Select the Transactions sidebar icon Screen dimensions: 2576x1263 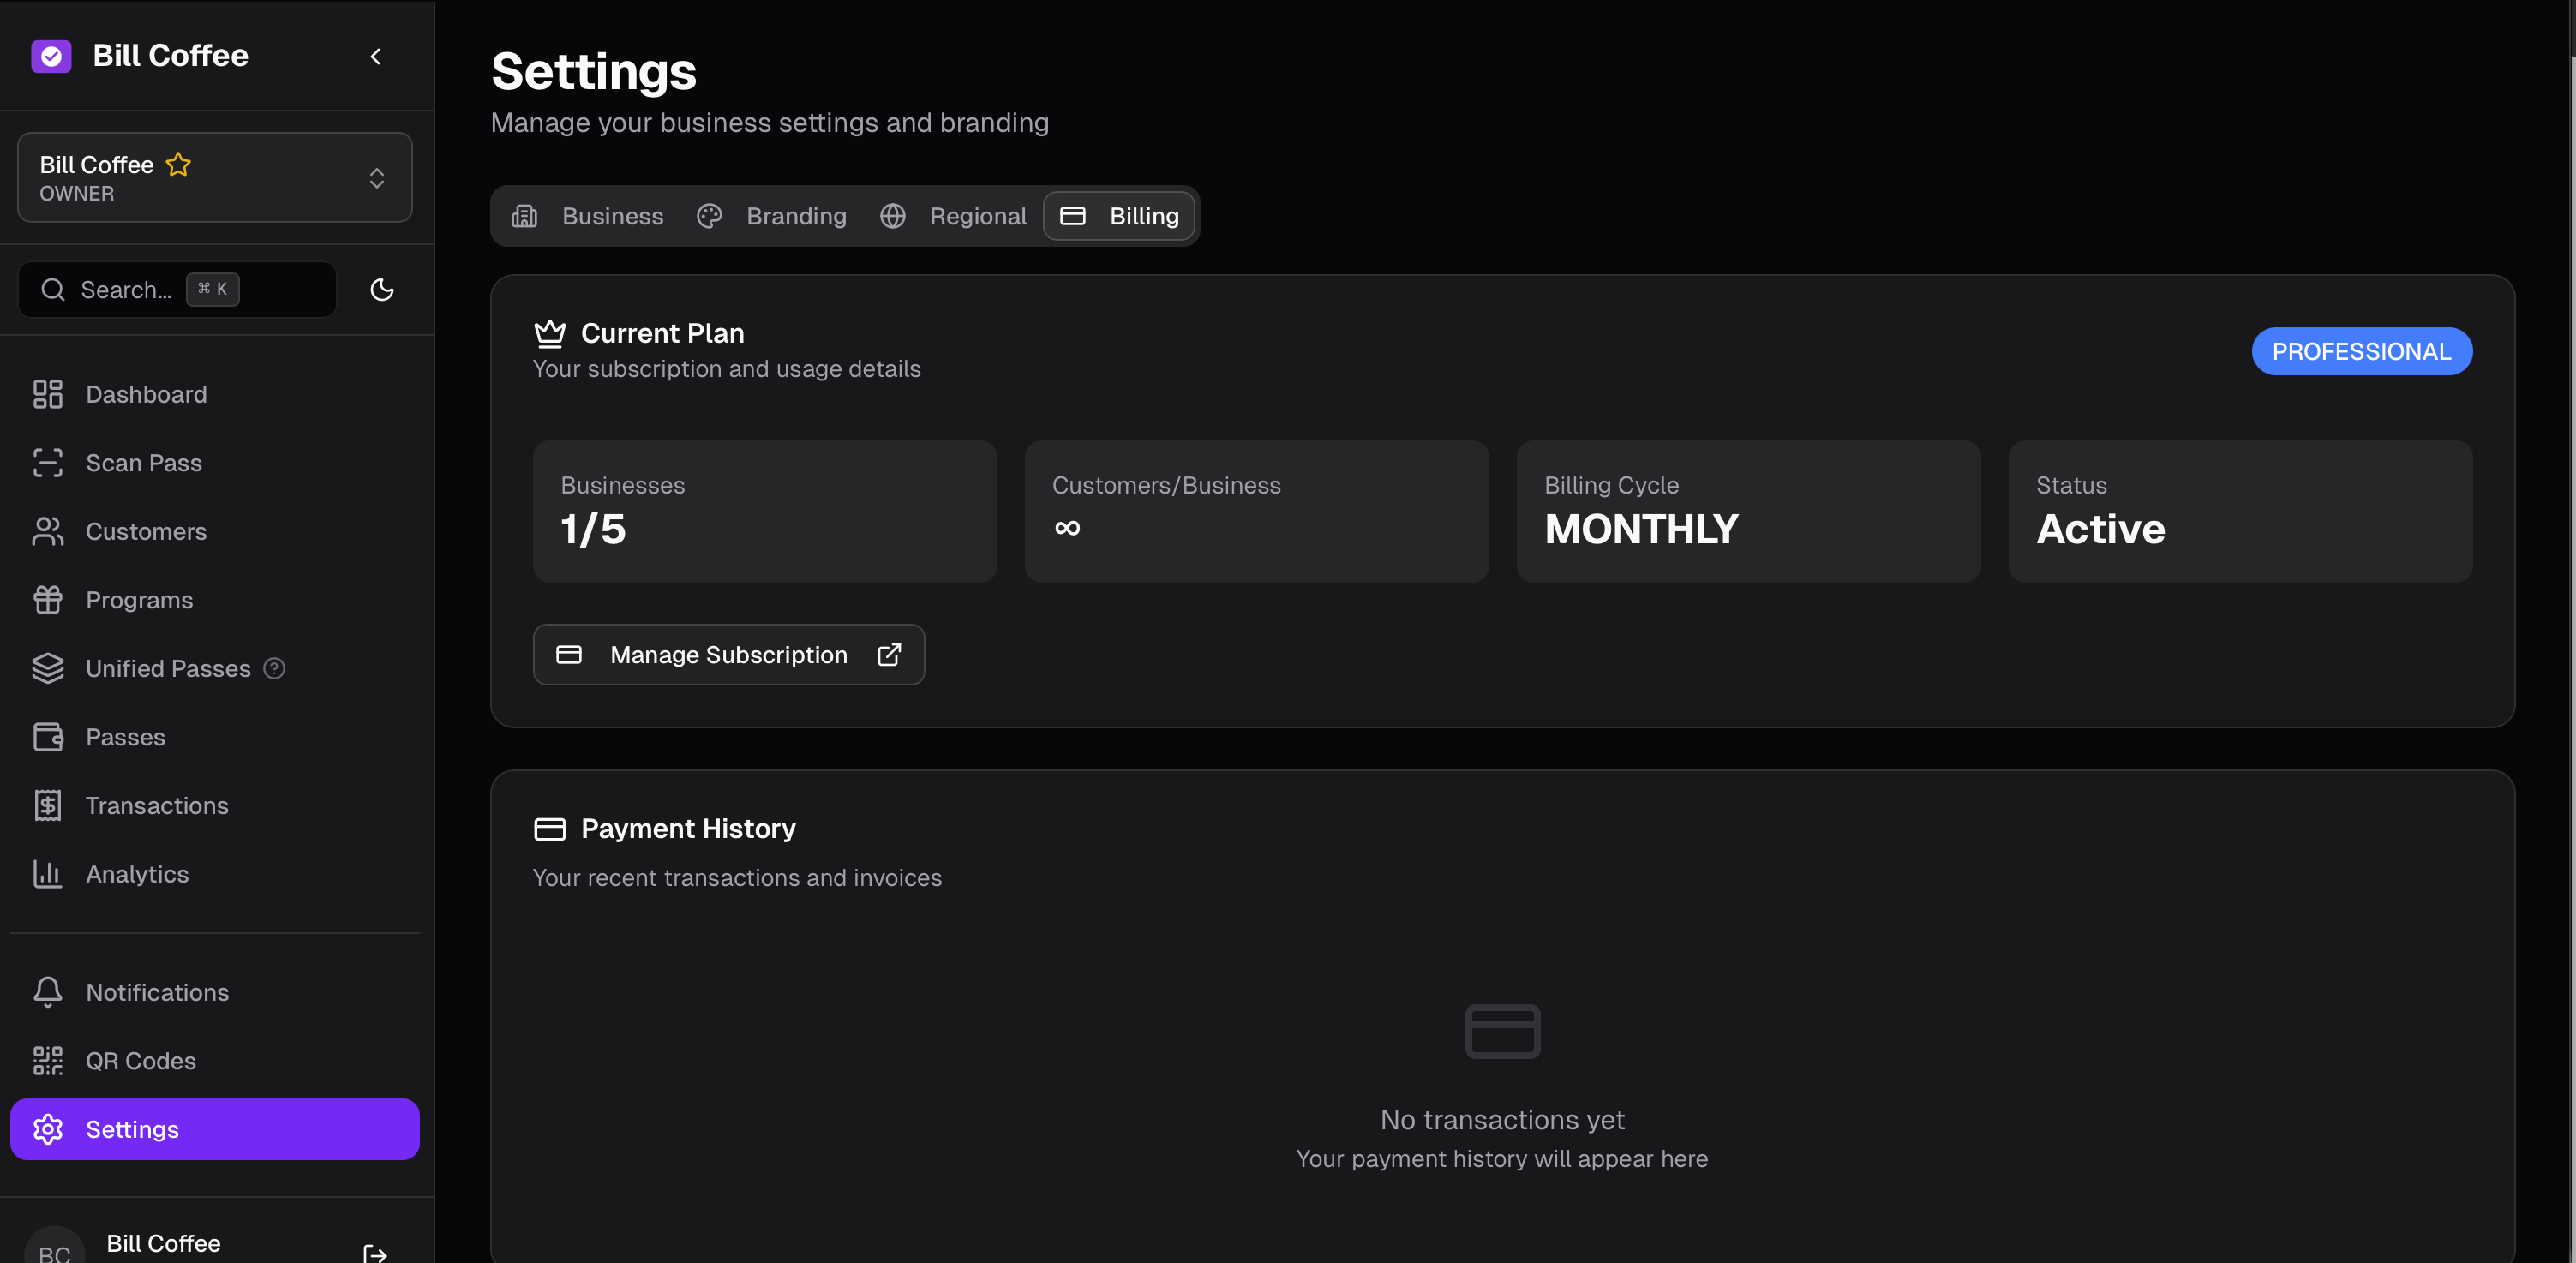coord(48,805)
